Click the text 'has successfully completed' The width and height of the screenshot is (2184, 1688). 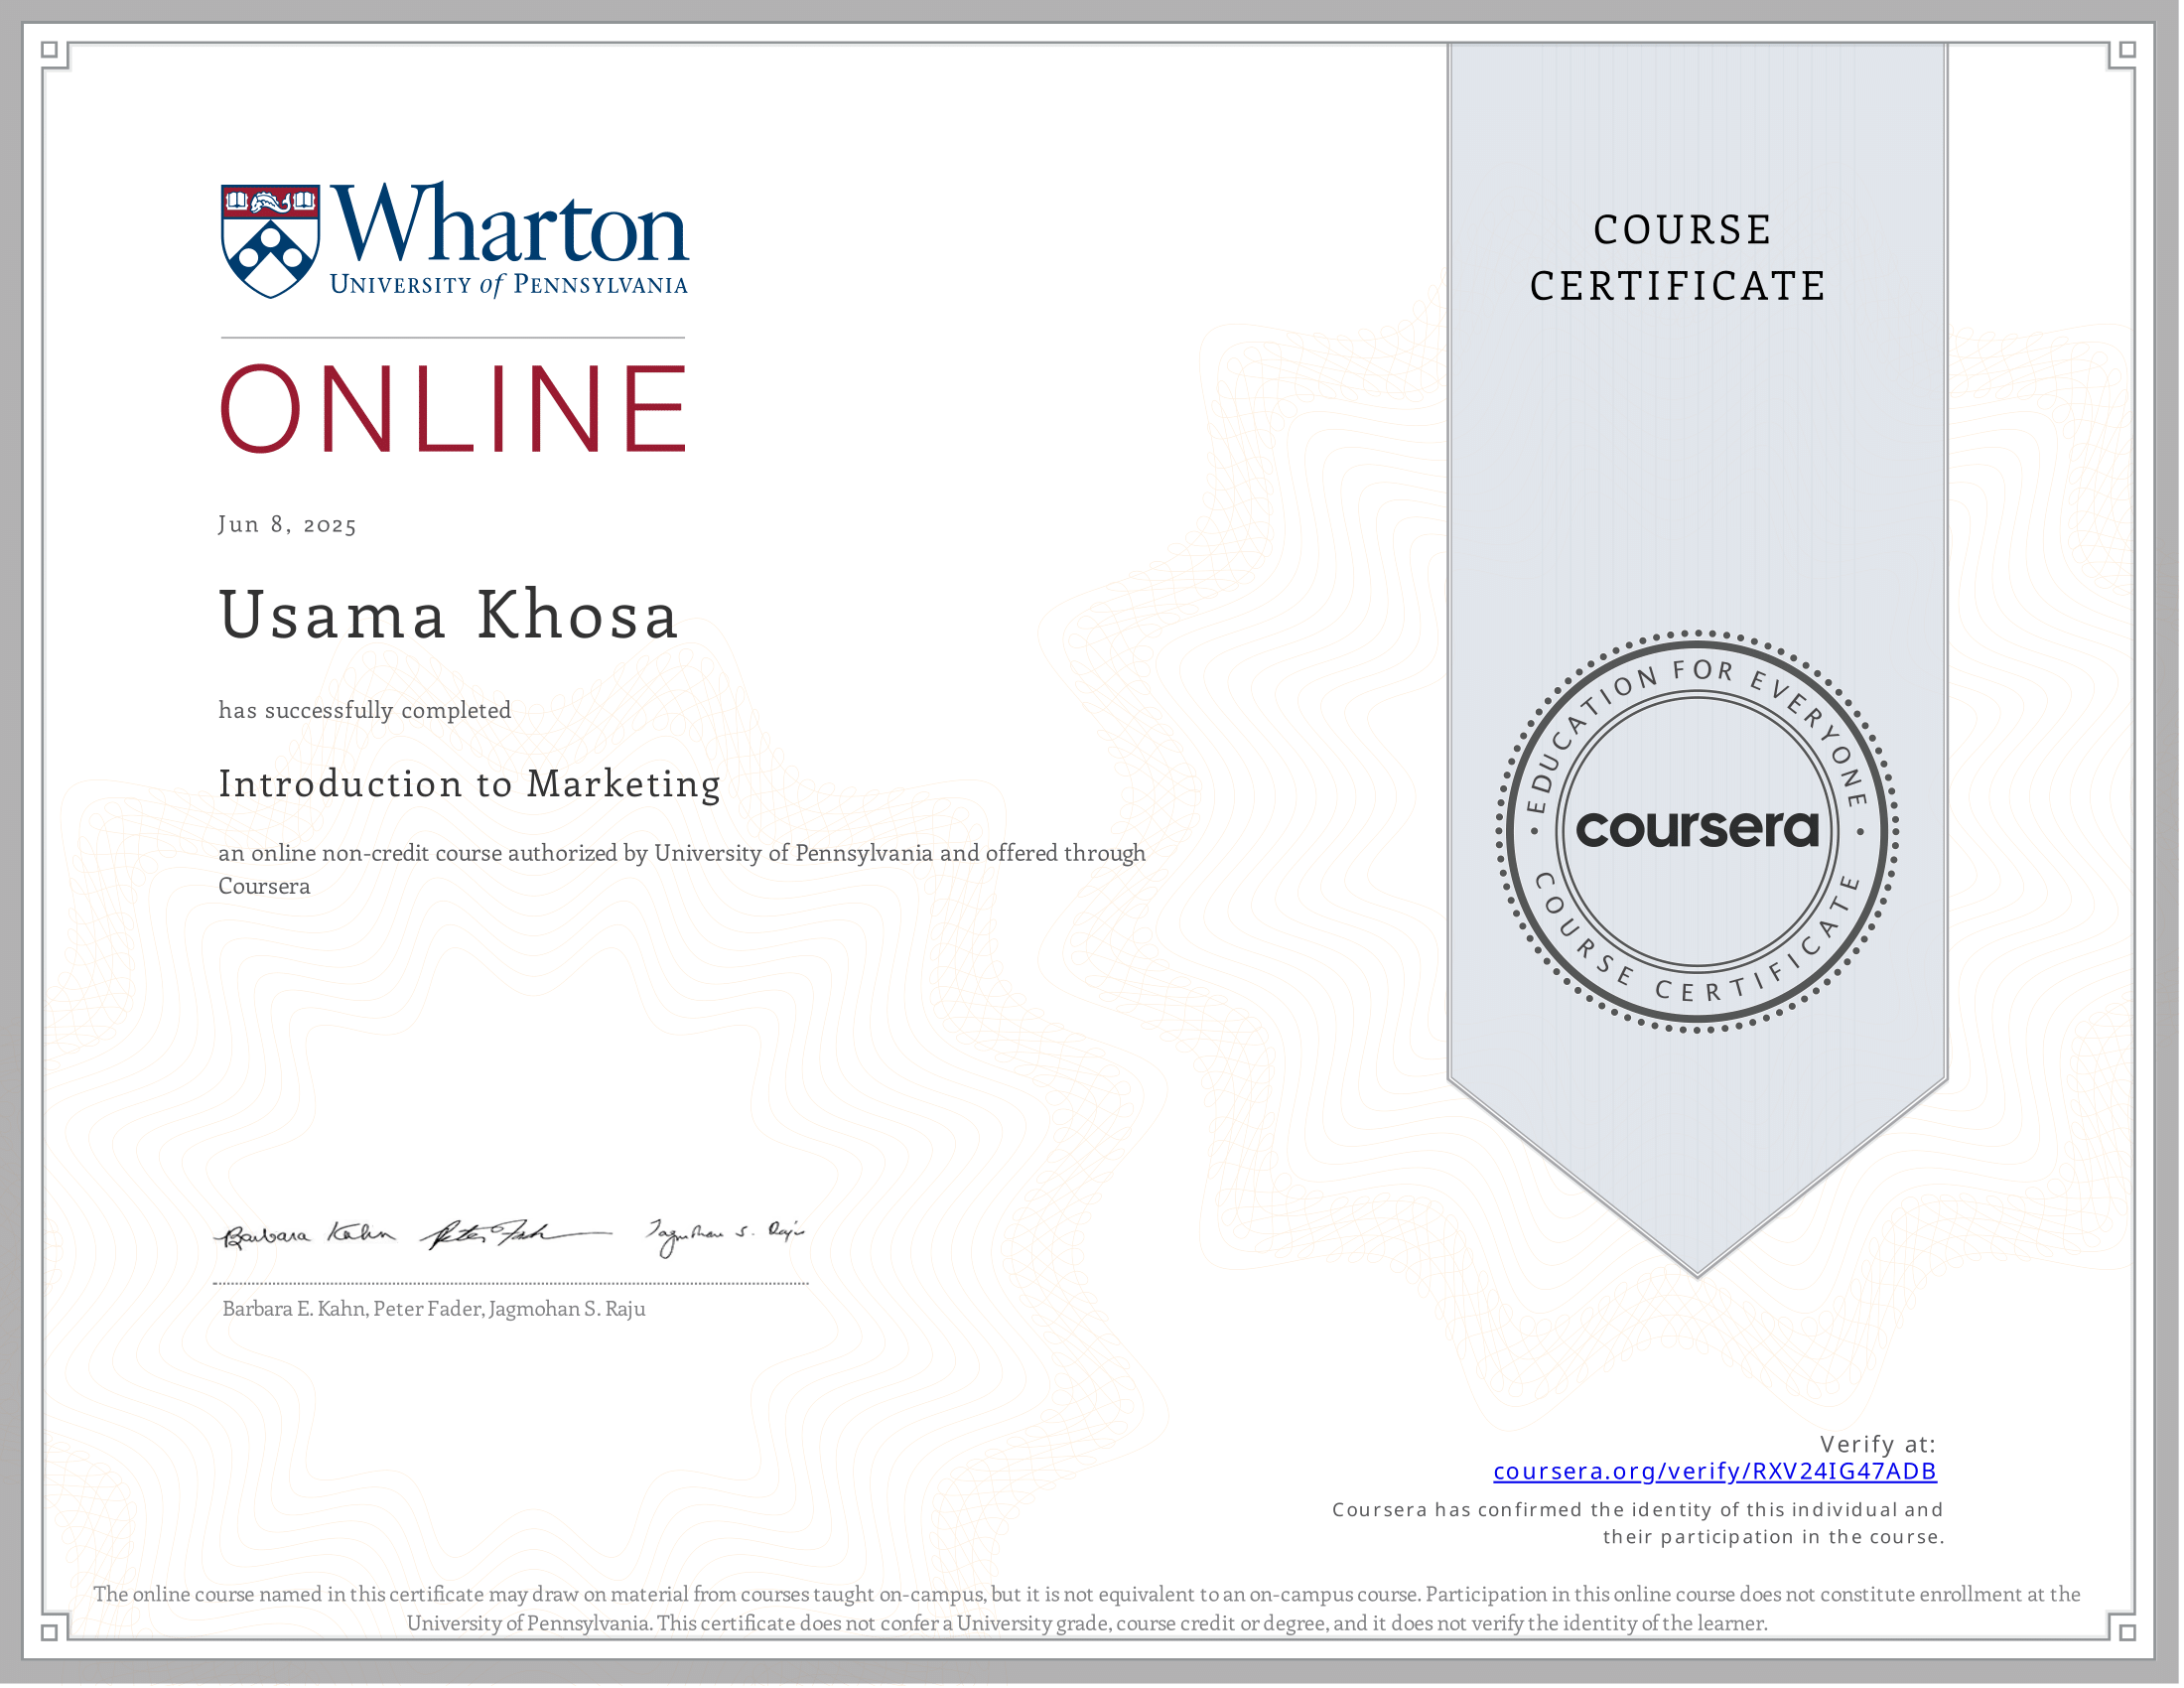pos(365,711)
